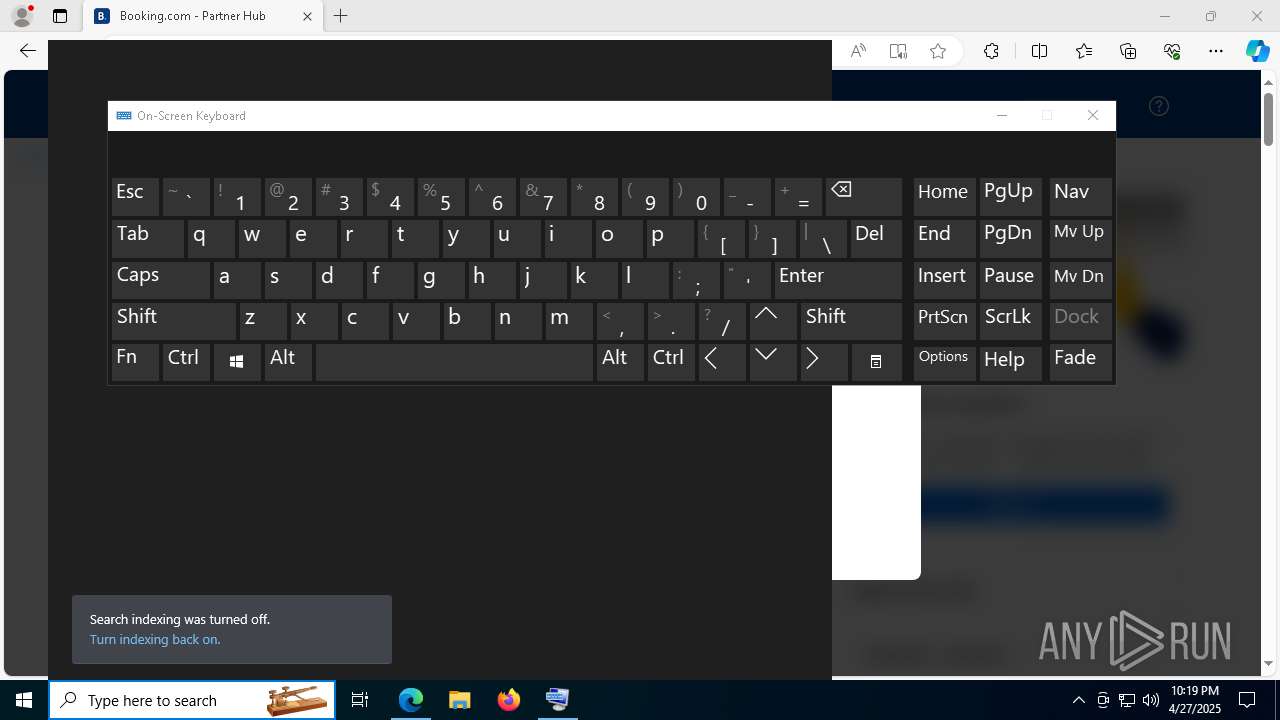Screen dimensions: 1280x720
Task: Toggle left Alt key on keyboard
Action: pyautogui.click(x=288, y=362)
